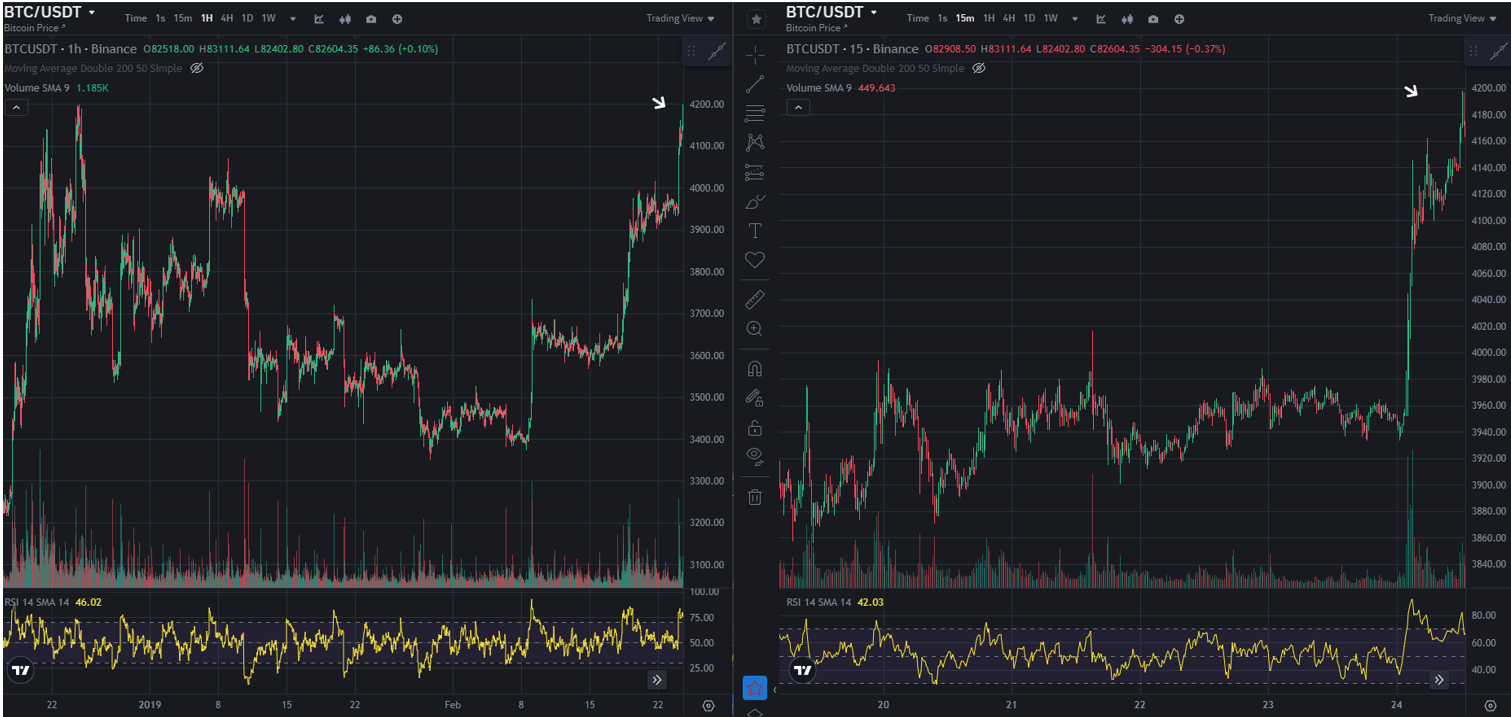The image size is (1511, 717).
Task: Open the heart icons tool
Action: [x=755, y=260]
